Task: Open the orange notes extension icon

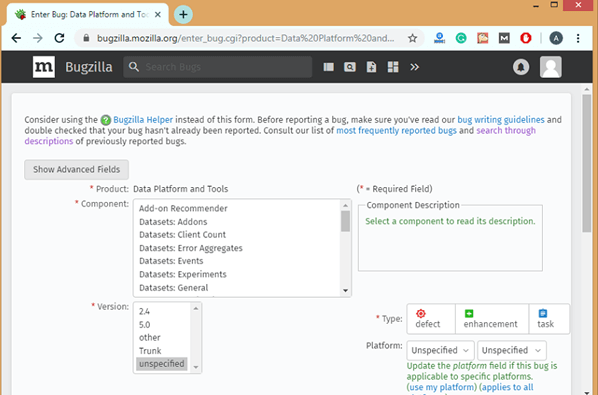Action: click(x=482, y=38)
